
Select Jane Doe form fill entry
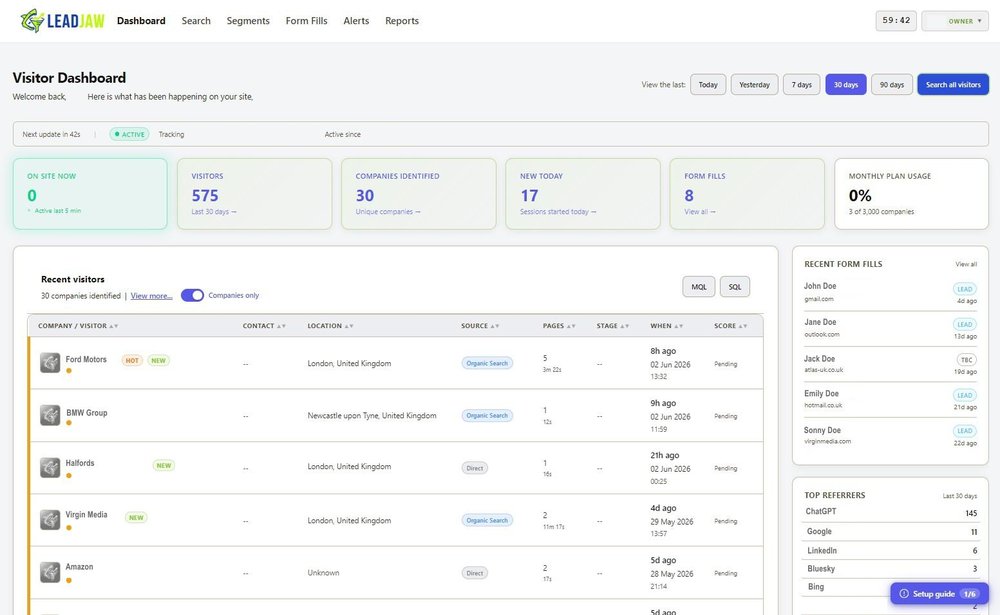[890, 329]
